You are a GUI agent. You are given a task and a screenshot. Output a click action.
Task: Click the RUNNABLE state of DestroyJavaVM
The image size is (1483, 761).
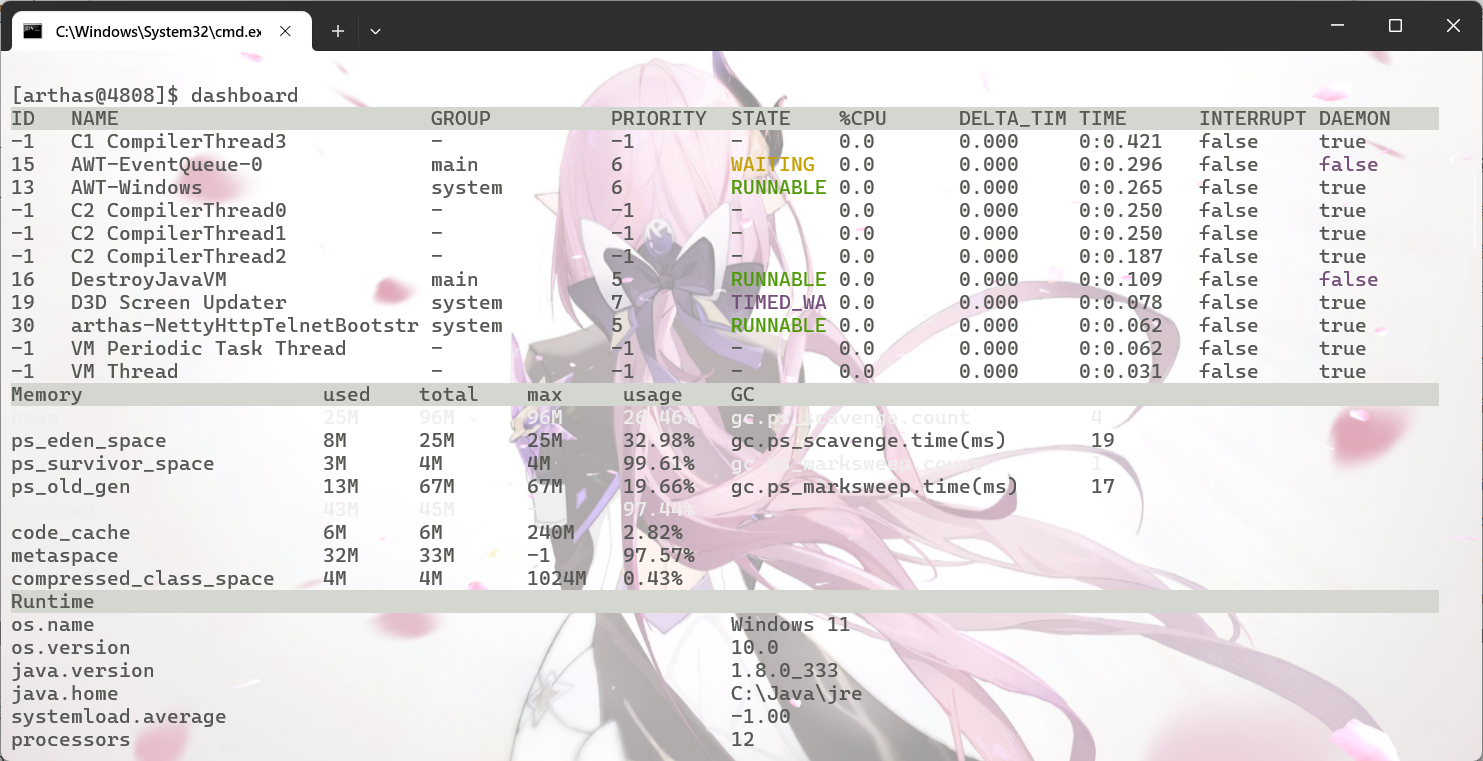click(x=779, y=280)
